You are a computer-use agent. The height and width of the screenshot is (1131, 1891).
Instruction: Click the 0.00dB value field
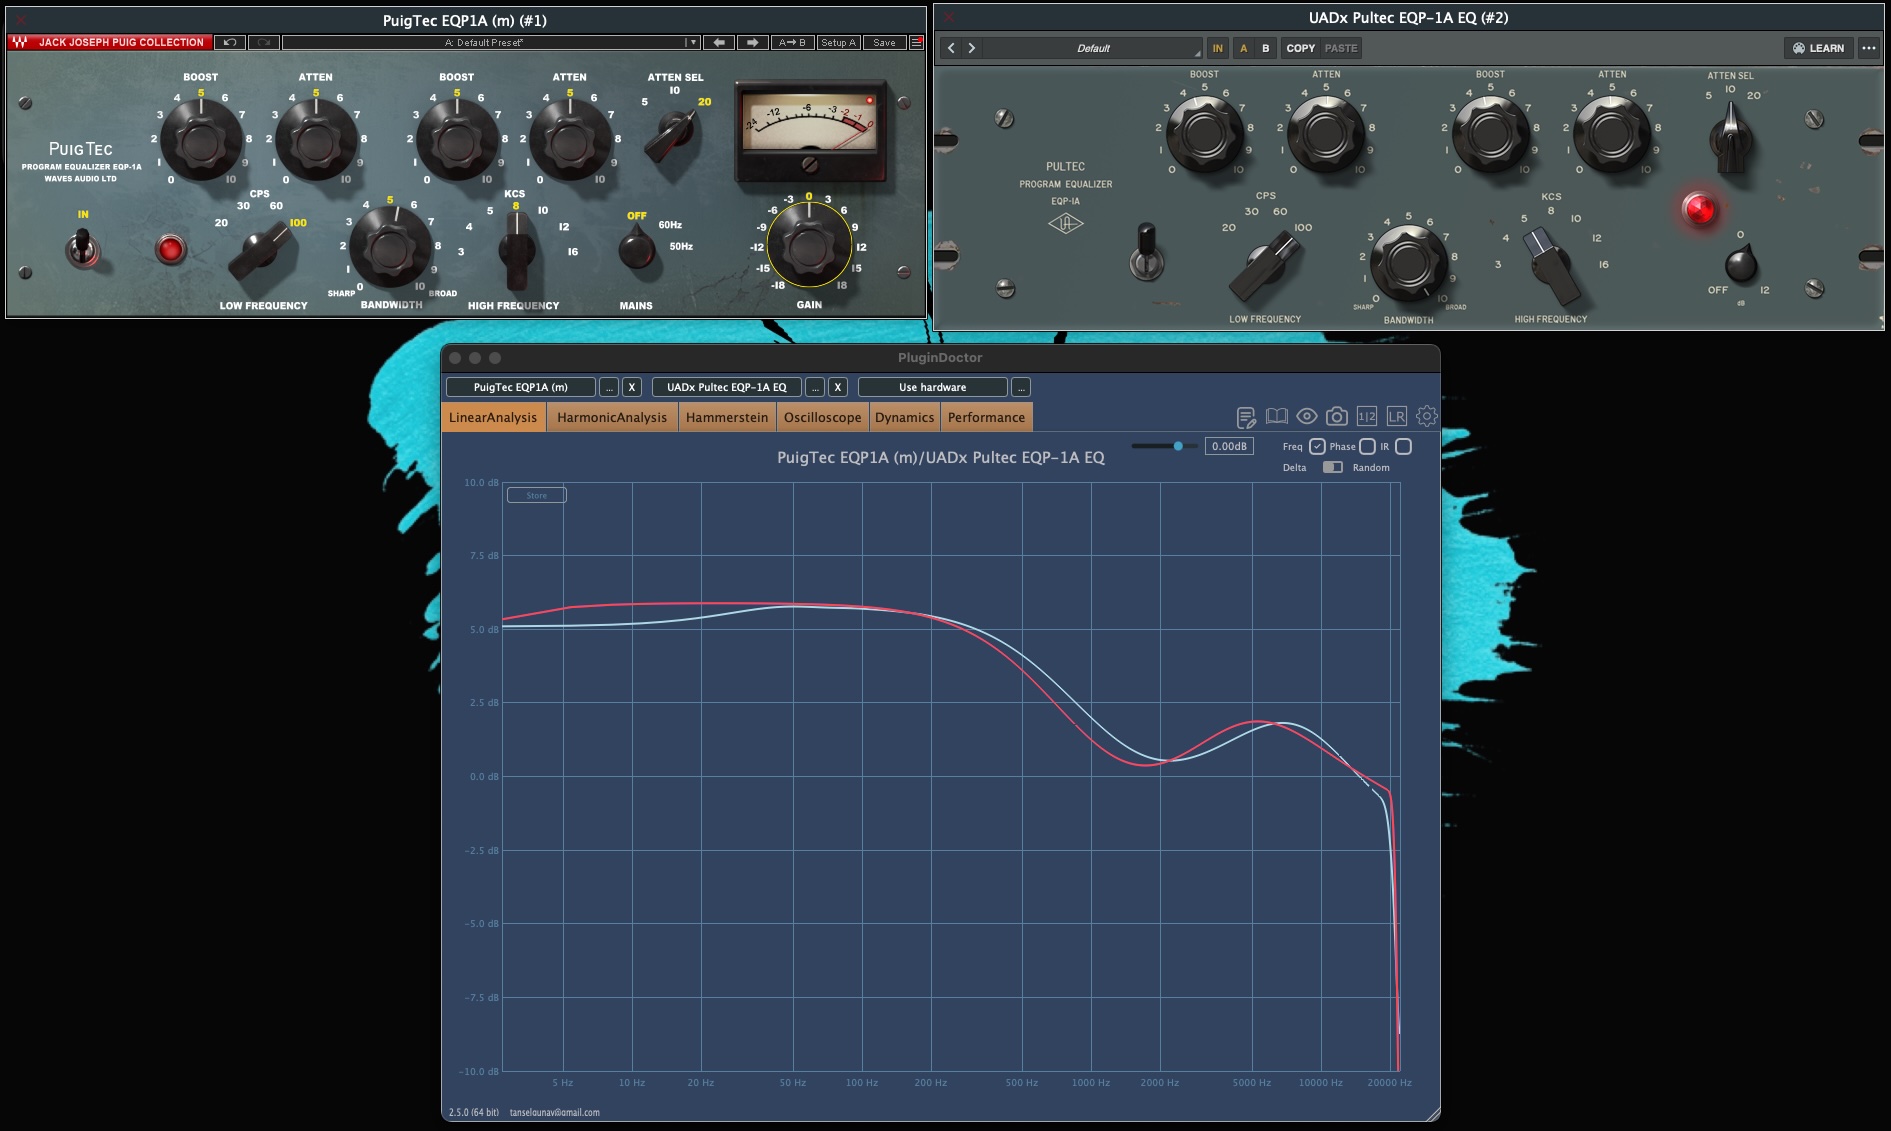point(1229,446)
